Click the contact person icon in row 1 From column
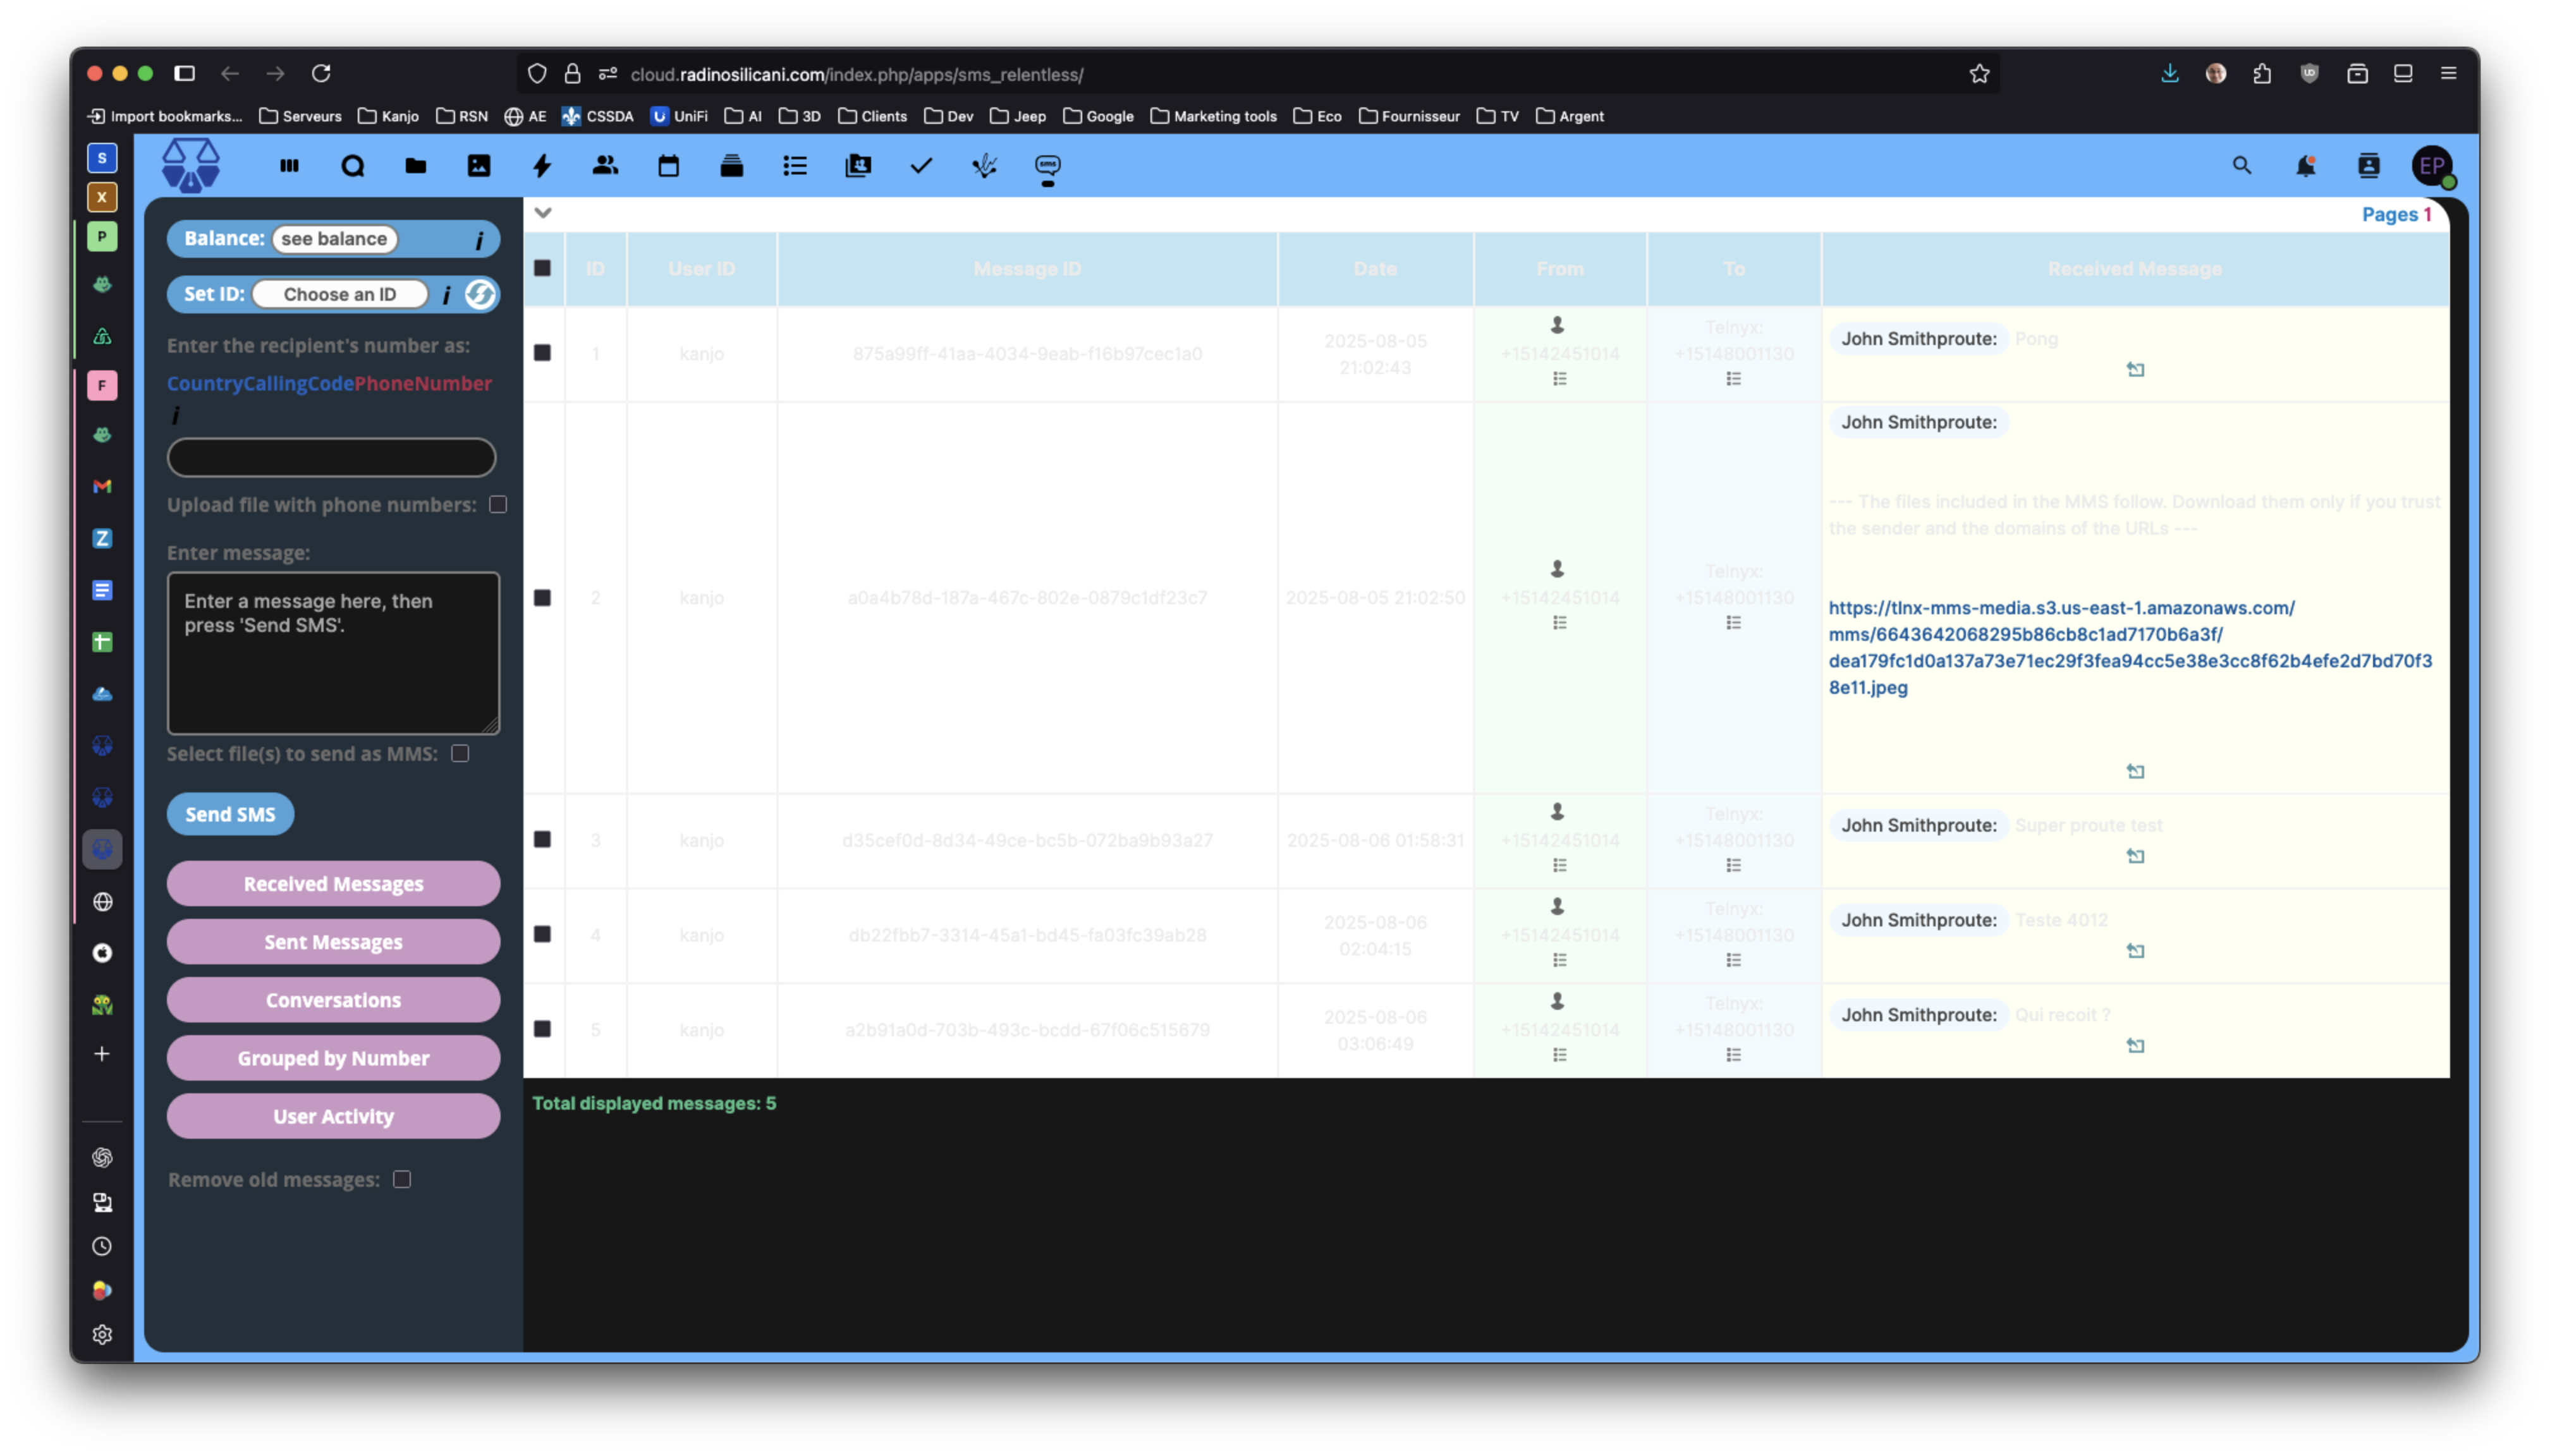This screenshot has width=2550, height=1456. pos(1557,325)
